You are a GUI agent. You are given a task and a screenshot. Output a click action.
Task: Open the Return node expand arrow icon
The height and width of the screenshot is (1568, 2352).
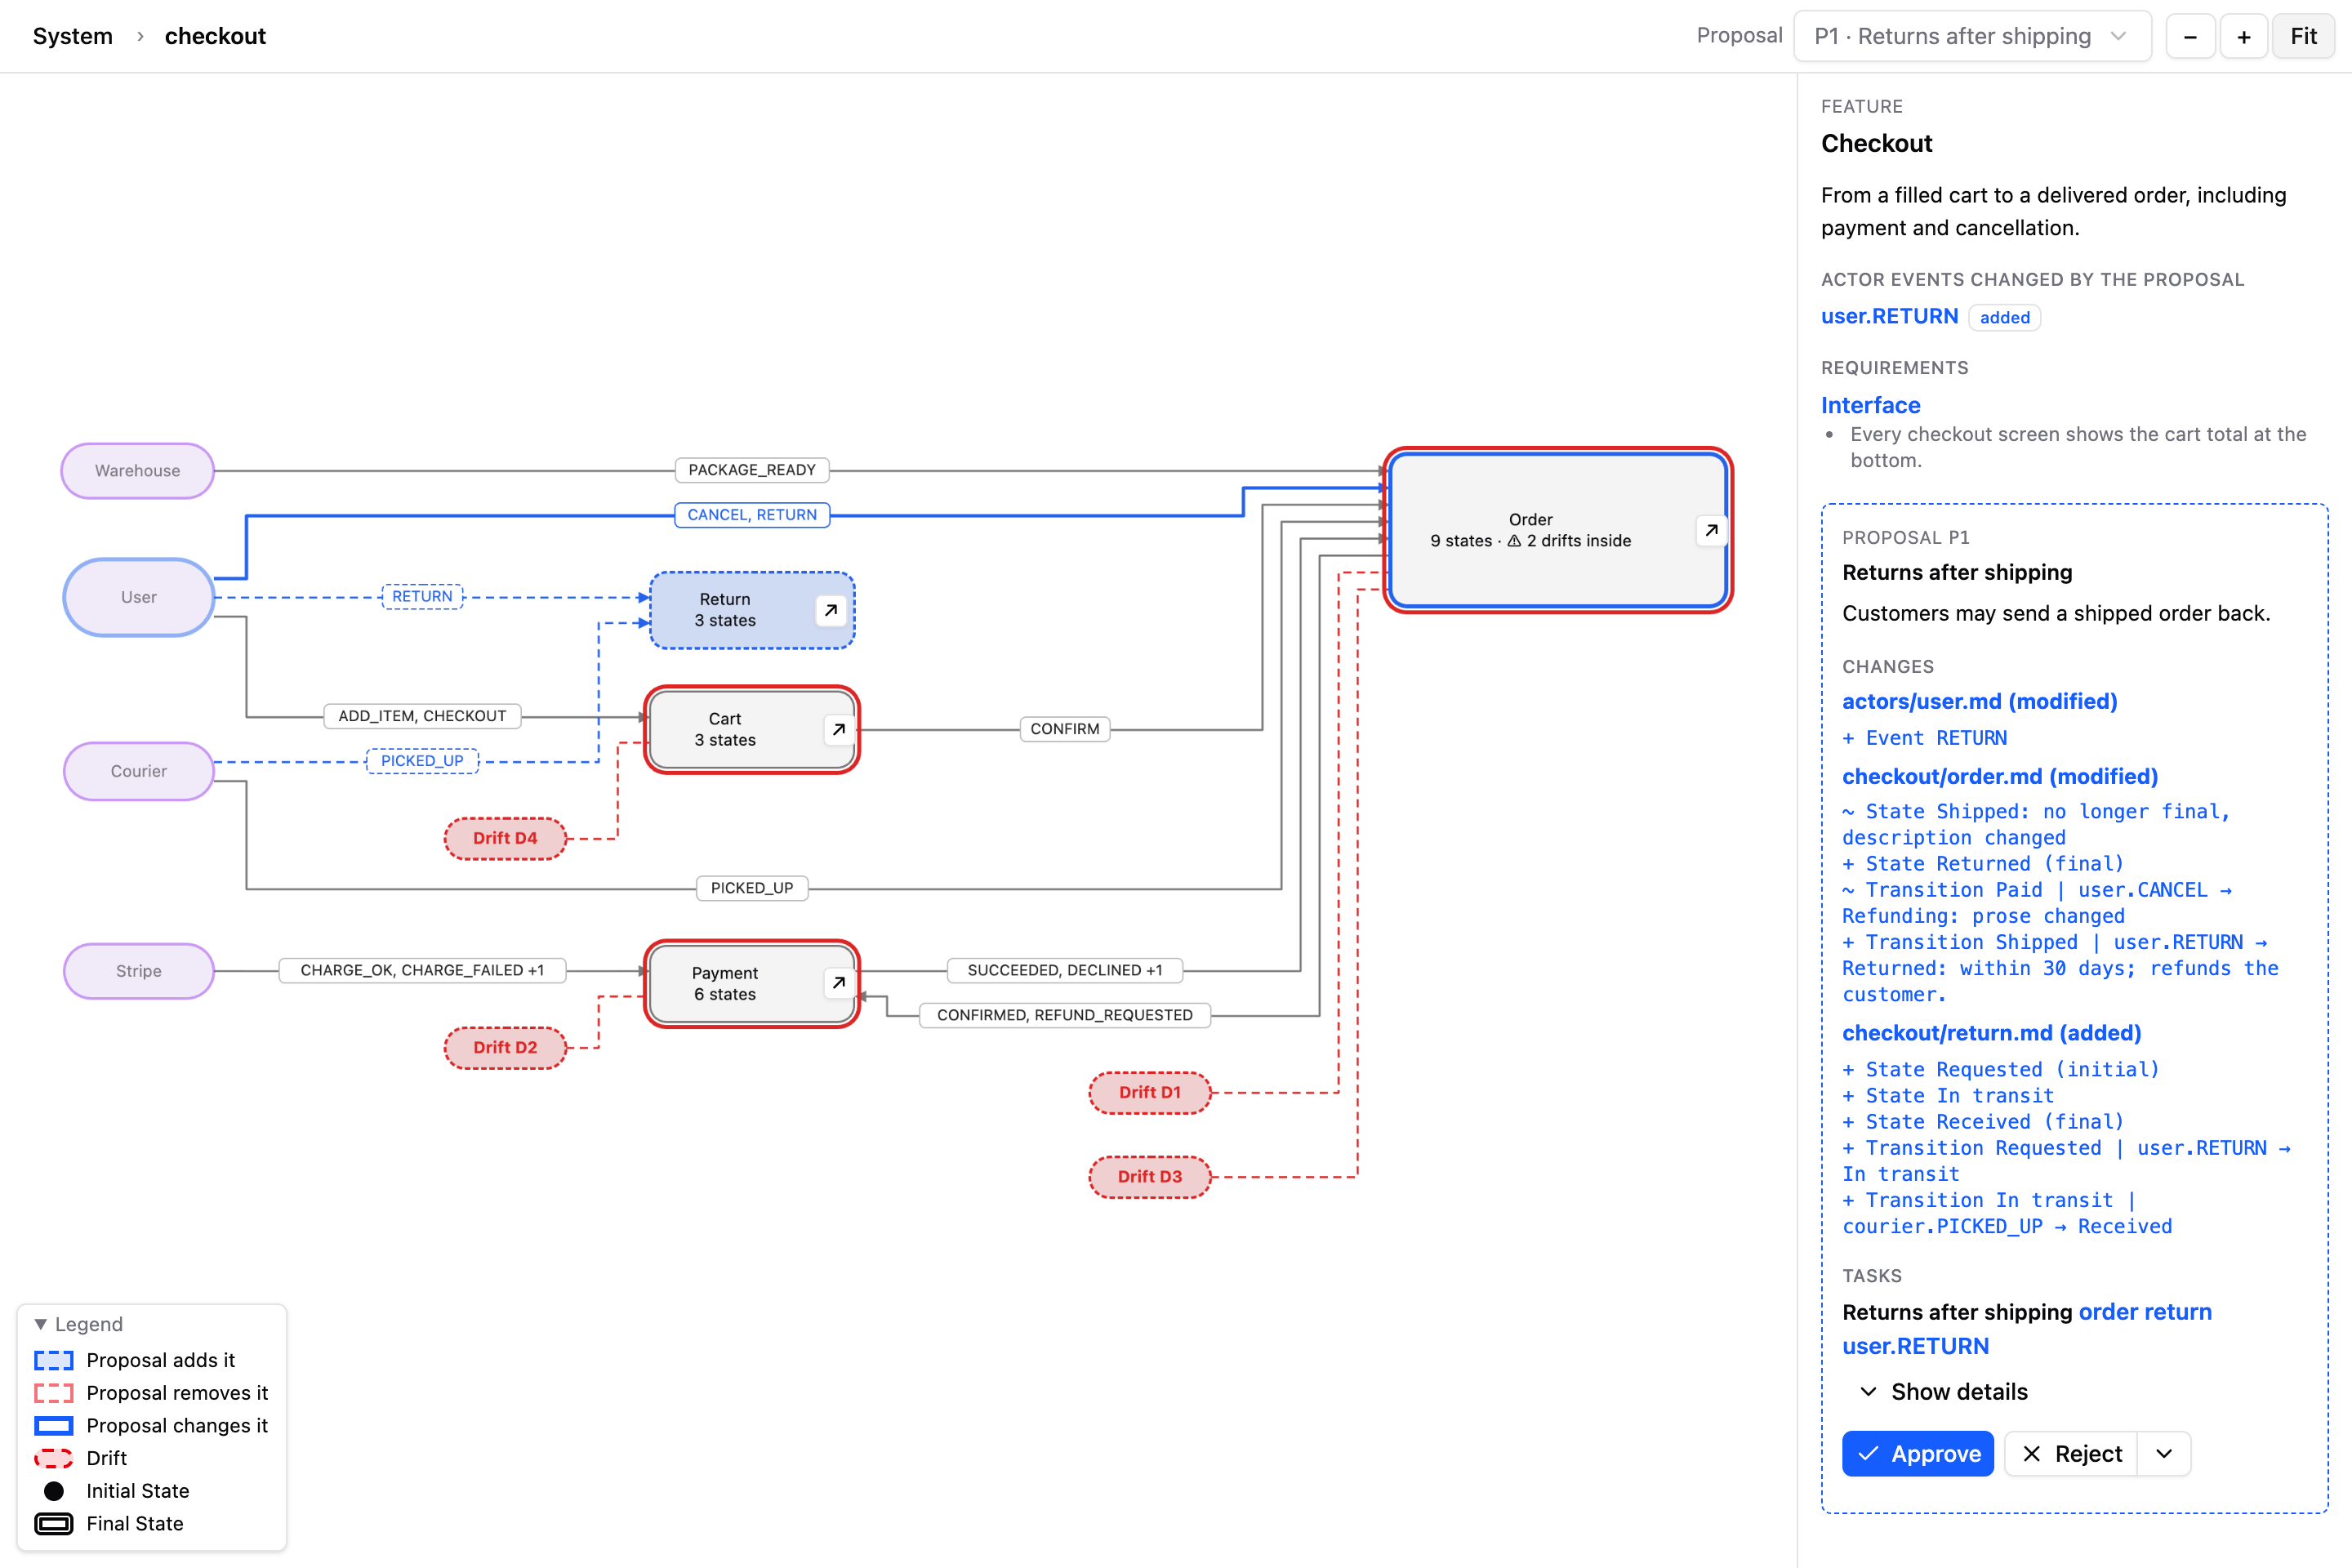point(831,610)
